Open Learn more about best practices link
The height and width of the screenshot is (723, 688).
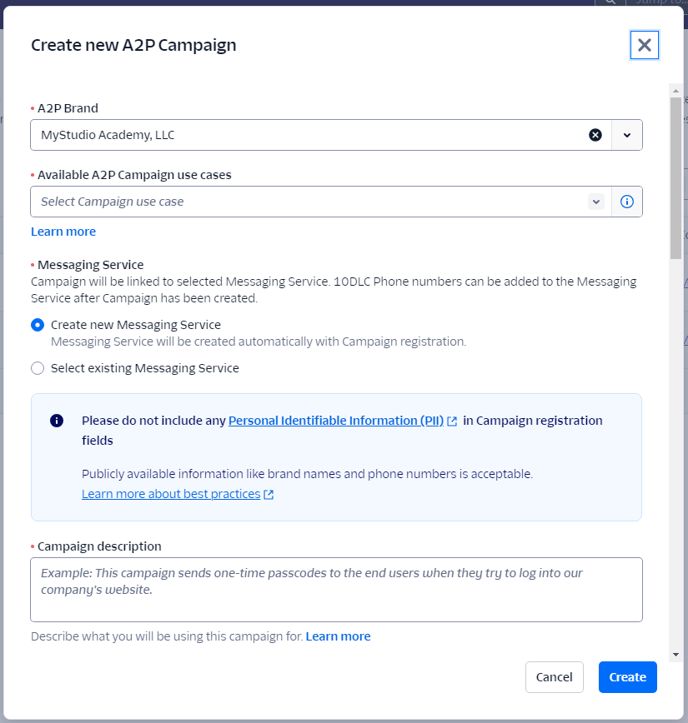[171, 494]
